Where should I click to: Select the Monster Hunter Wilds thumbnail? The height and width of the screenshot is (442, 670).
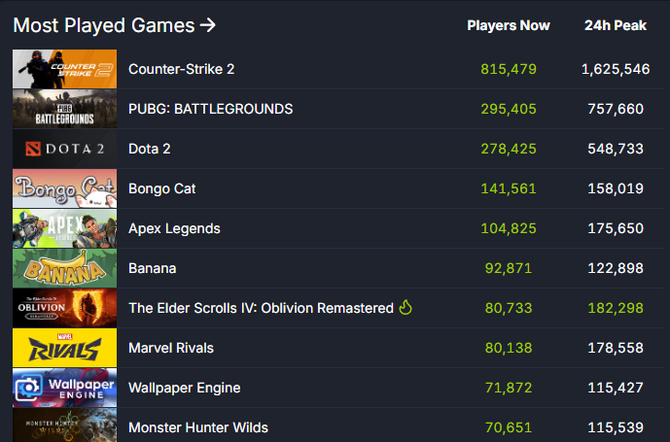pyautogui.click(x=65, y=425)
